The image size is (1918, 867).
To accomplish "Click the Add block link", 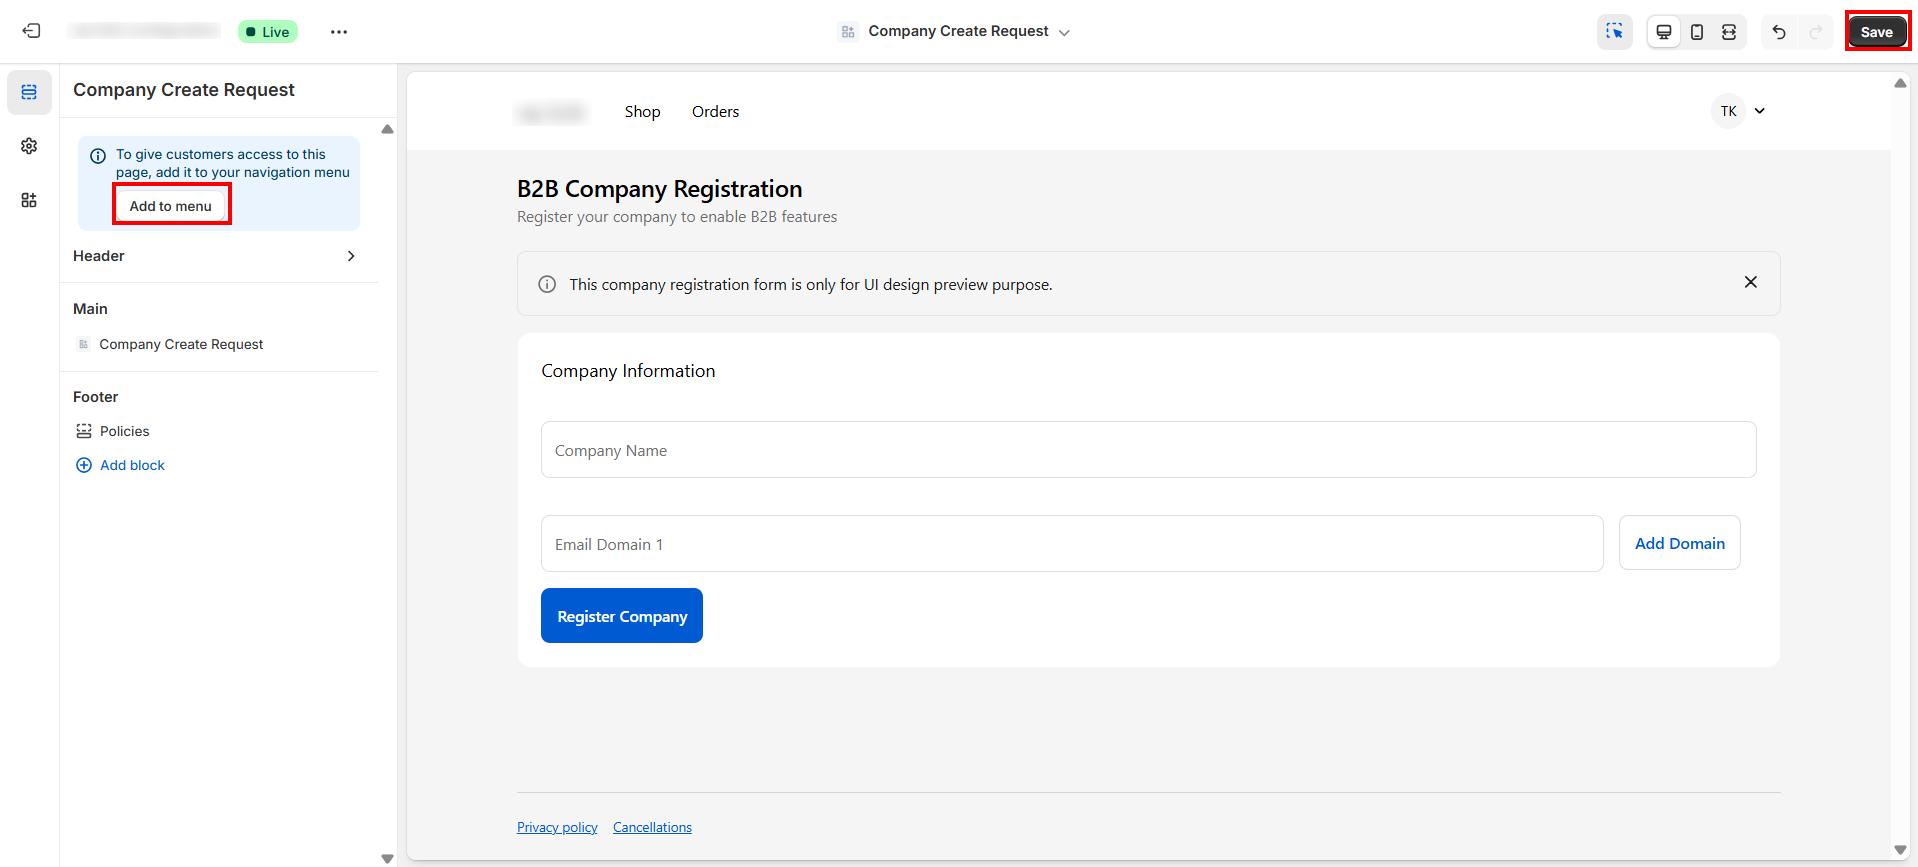I will point(132,465).
